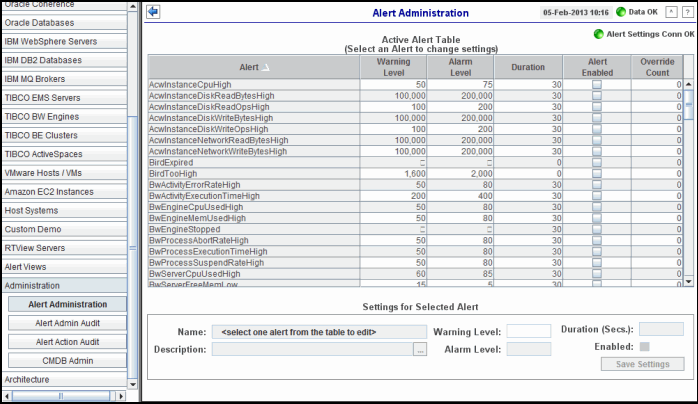This screenshot has width=698, height=404.
Task: Open Amazon EC2 Instances section
Action: (x=65, y=192)
